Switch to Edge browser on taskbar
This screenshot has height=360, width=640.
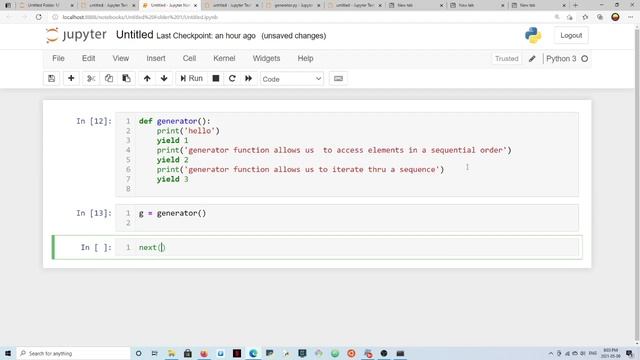(253, 353)
